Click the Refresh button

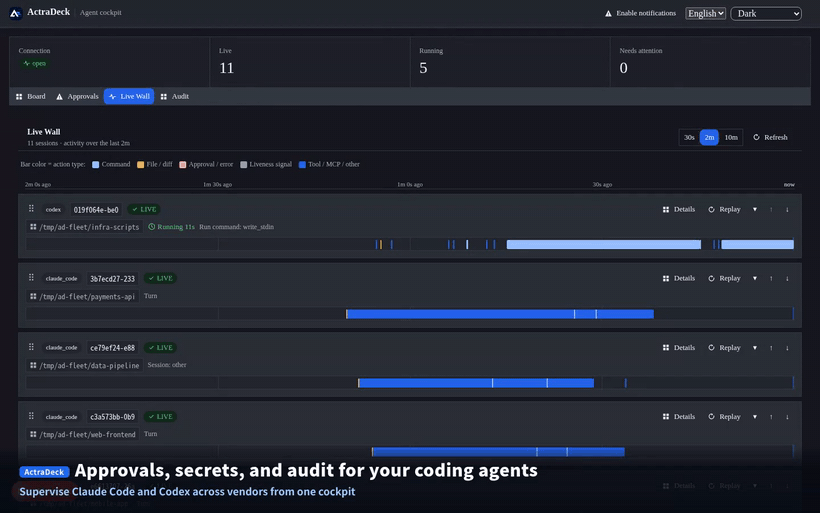(x=770, y=138)
